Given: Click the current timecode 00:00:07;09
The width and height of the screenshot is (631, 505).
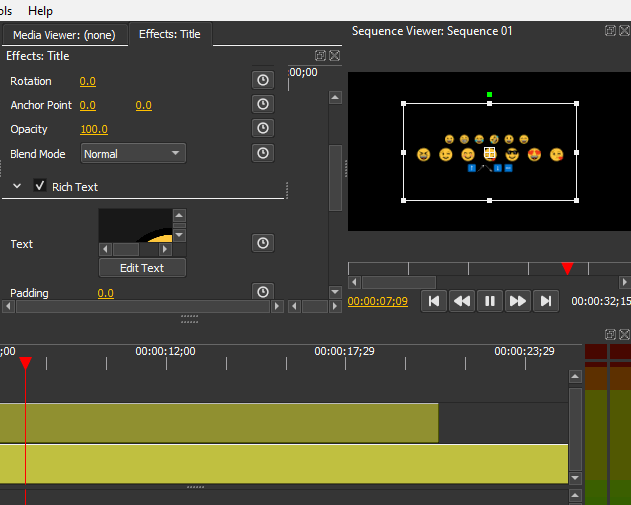Looking at the screenshot, I should tap(377, 301).
